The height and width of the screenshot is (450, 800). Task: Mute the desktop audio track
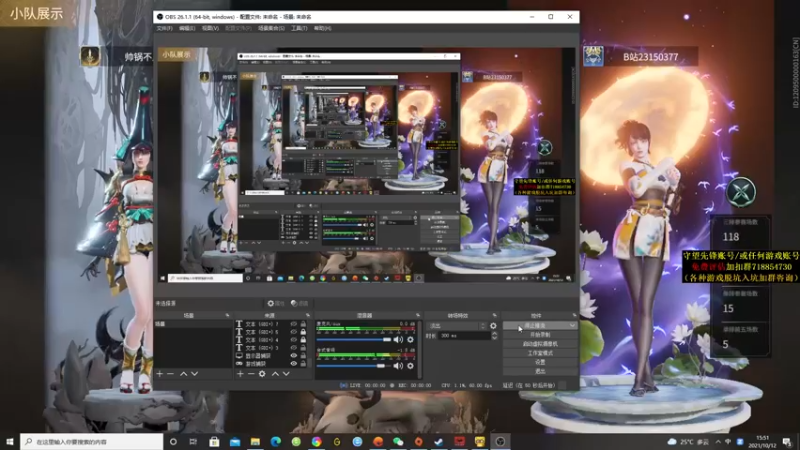[x=398, y=366]
